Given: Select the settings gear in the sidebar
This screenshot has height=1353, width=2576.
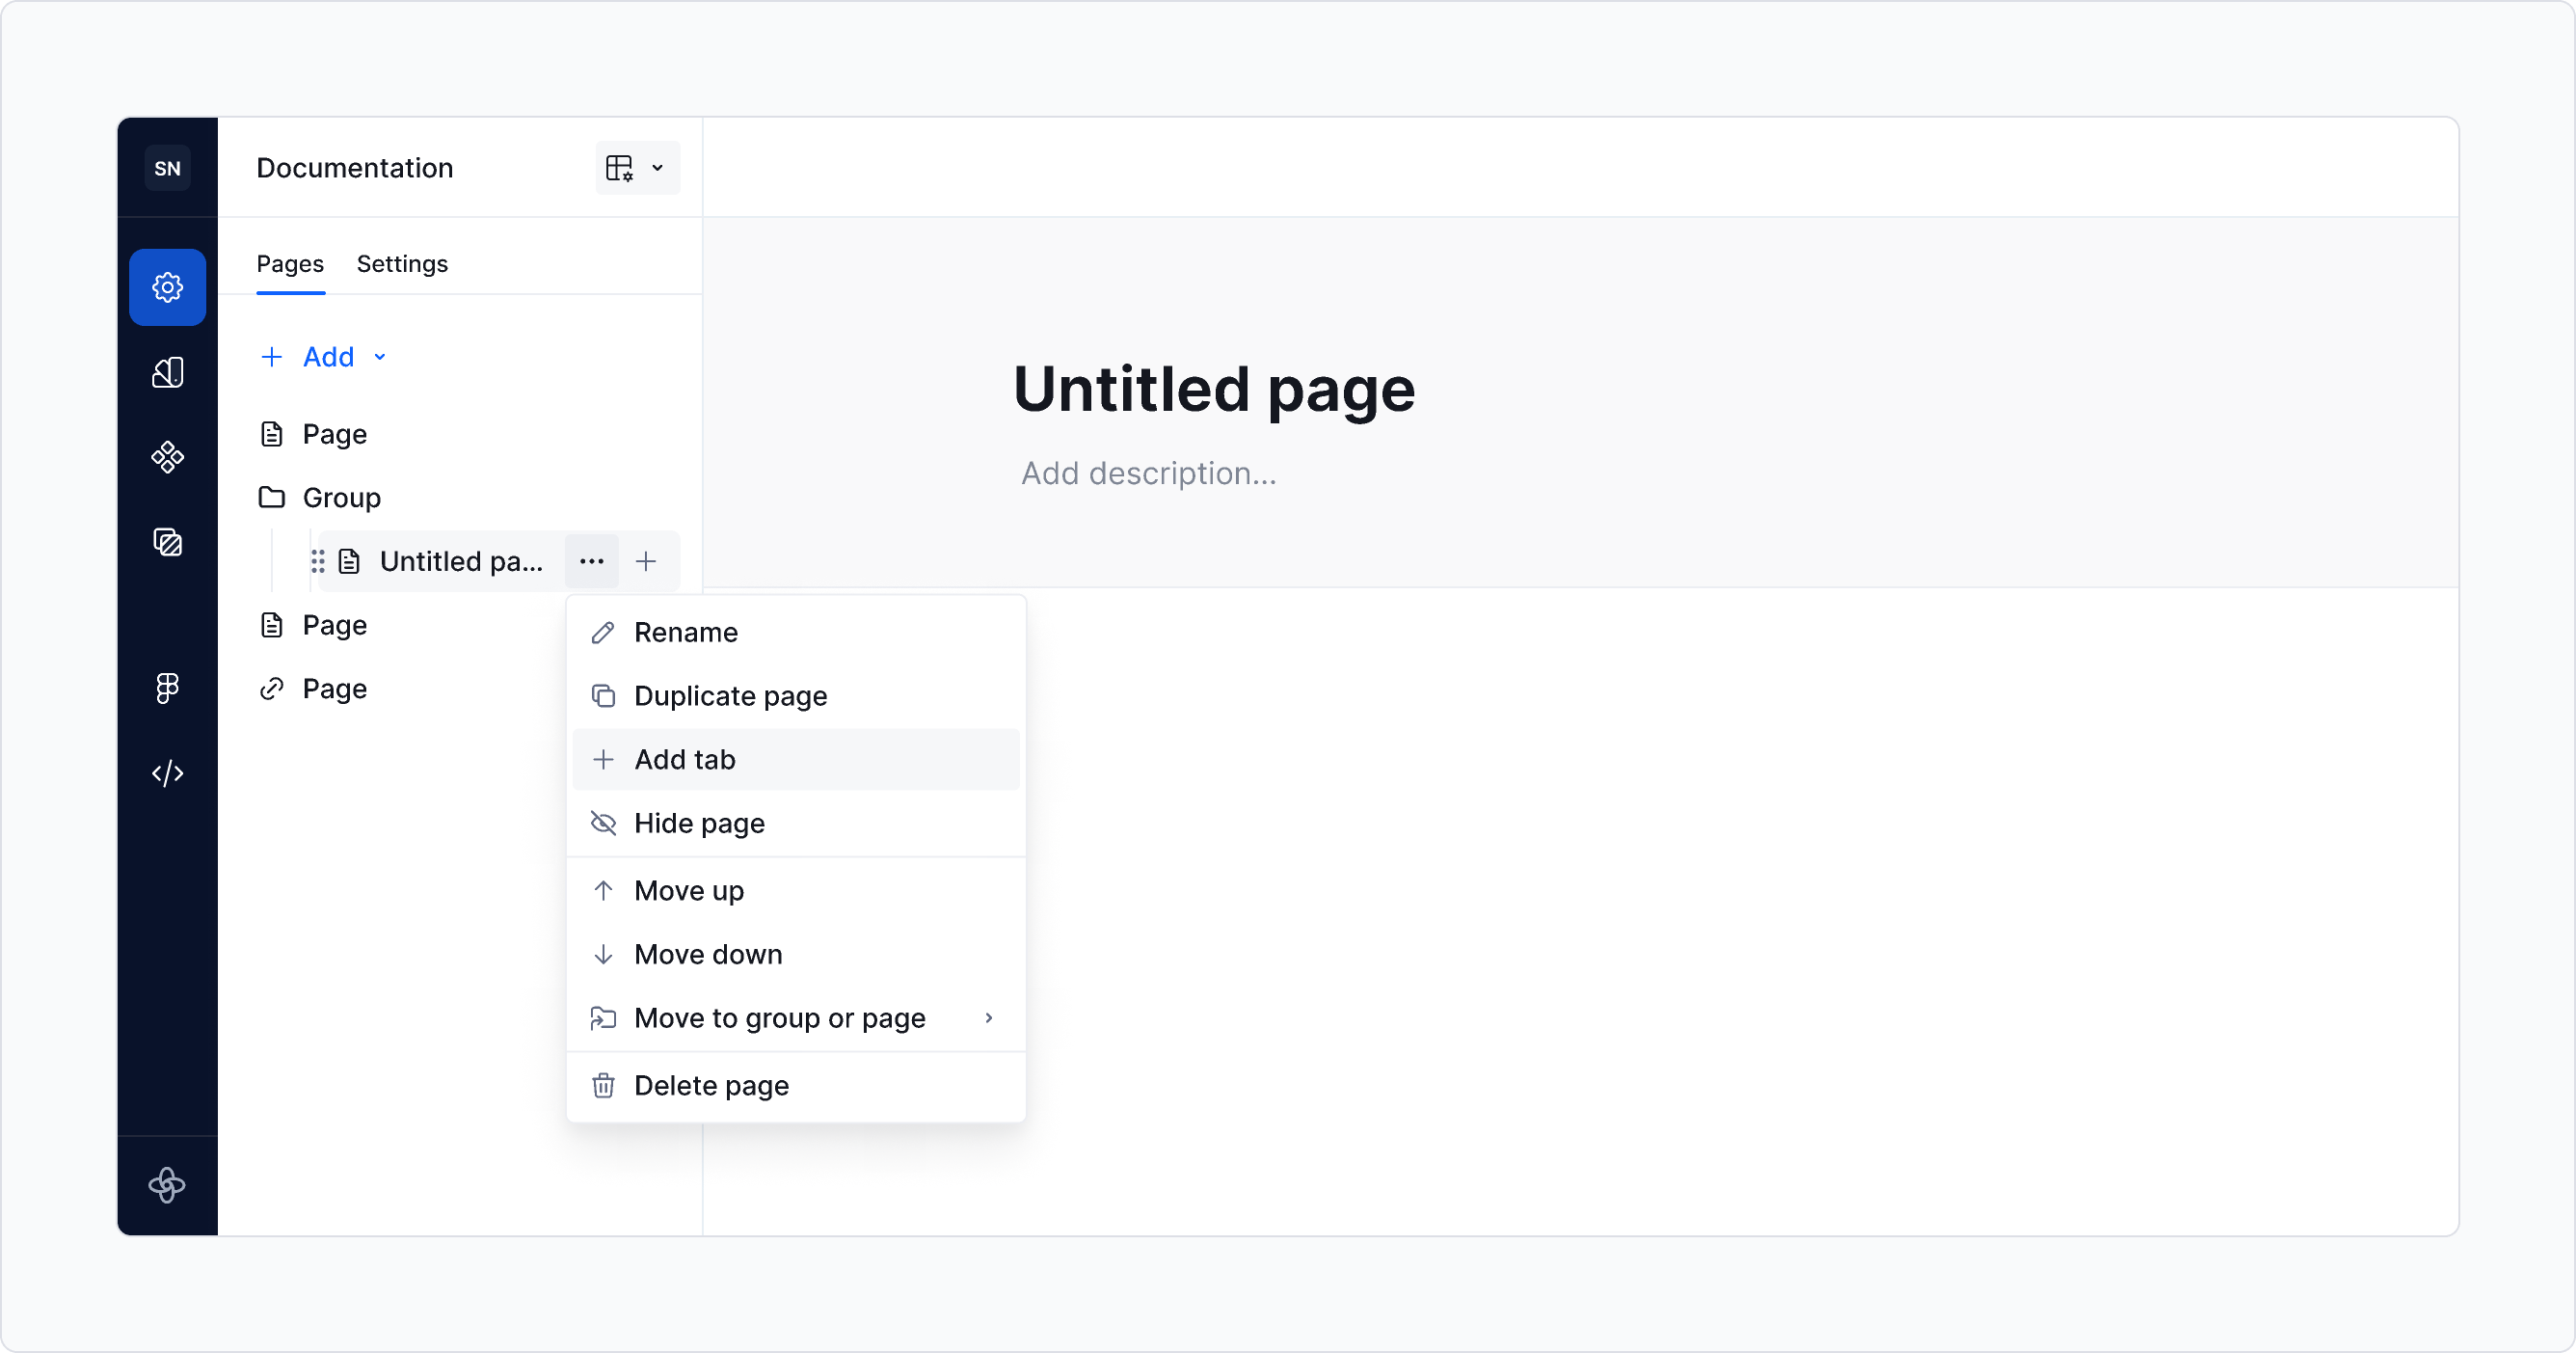Looking at the screenshot, I should coord(167,287).
